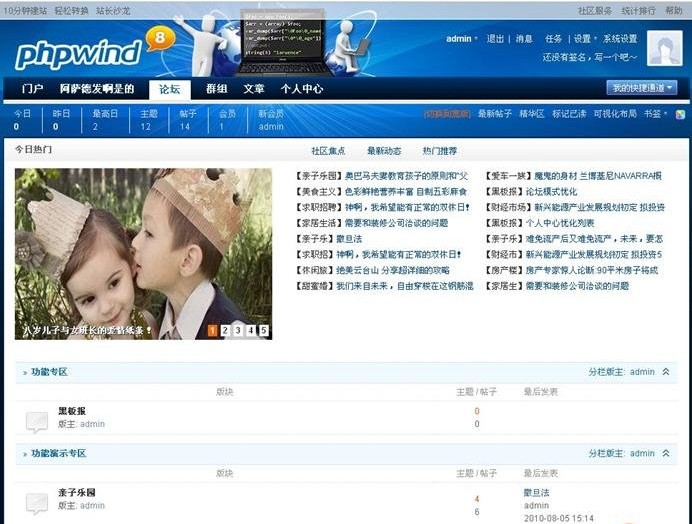
Task: Collapse the 功能演示专区 section with chevron
Action: tap(666, 453)
